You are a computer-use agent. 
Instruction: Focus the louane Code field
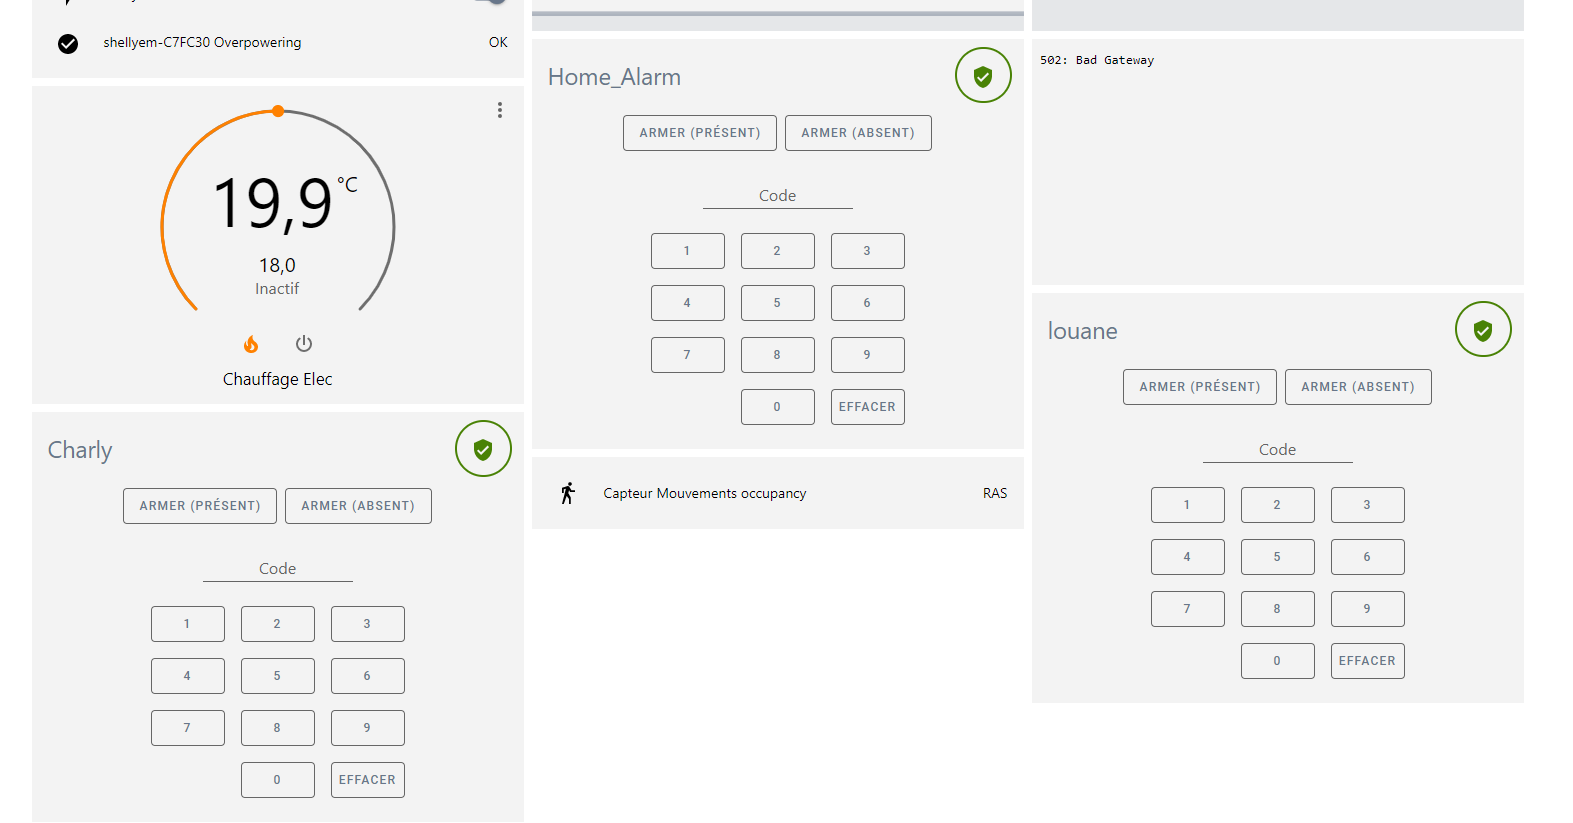point(1278,450)
